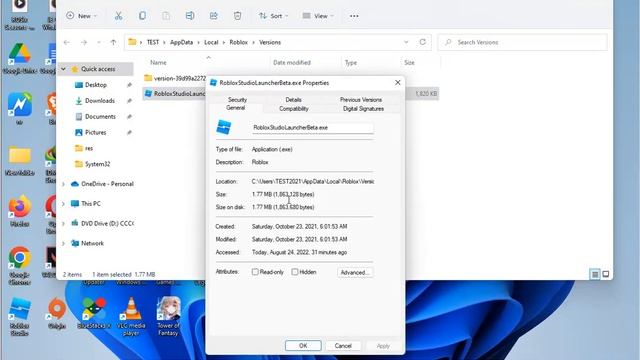Select the General tab
The image size is (640, 360).
[236, 108]
